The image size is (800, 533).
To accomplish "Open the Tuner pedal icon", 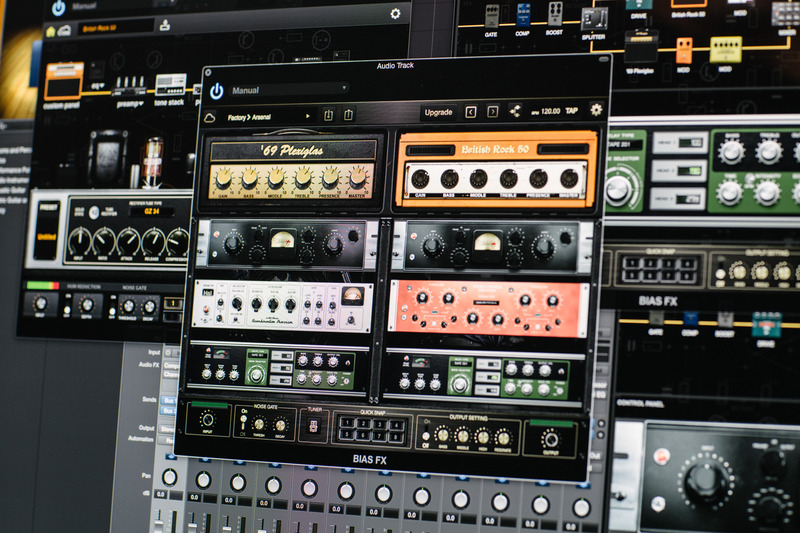I will tap(313, 425).
